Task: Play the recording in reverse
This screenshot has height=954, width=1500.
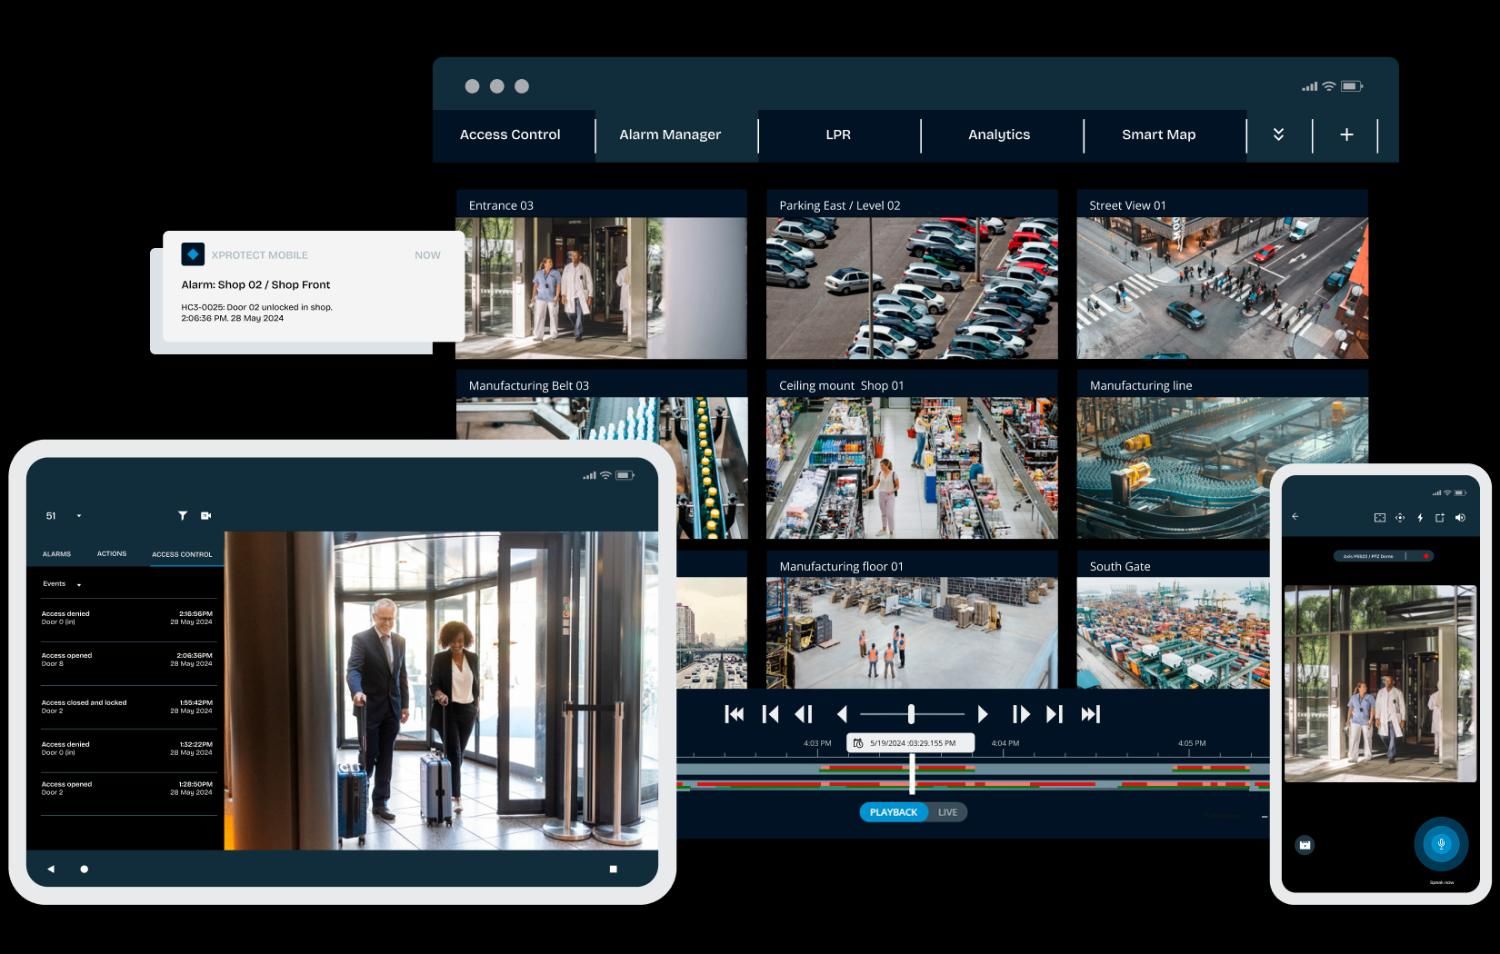Action: (842, 714)
